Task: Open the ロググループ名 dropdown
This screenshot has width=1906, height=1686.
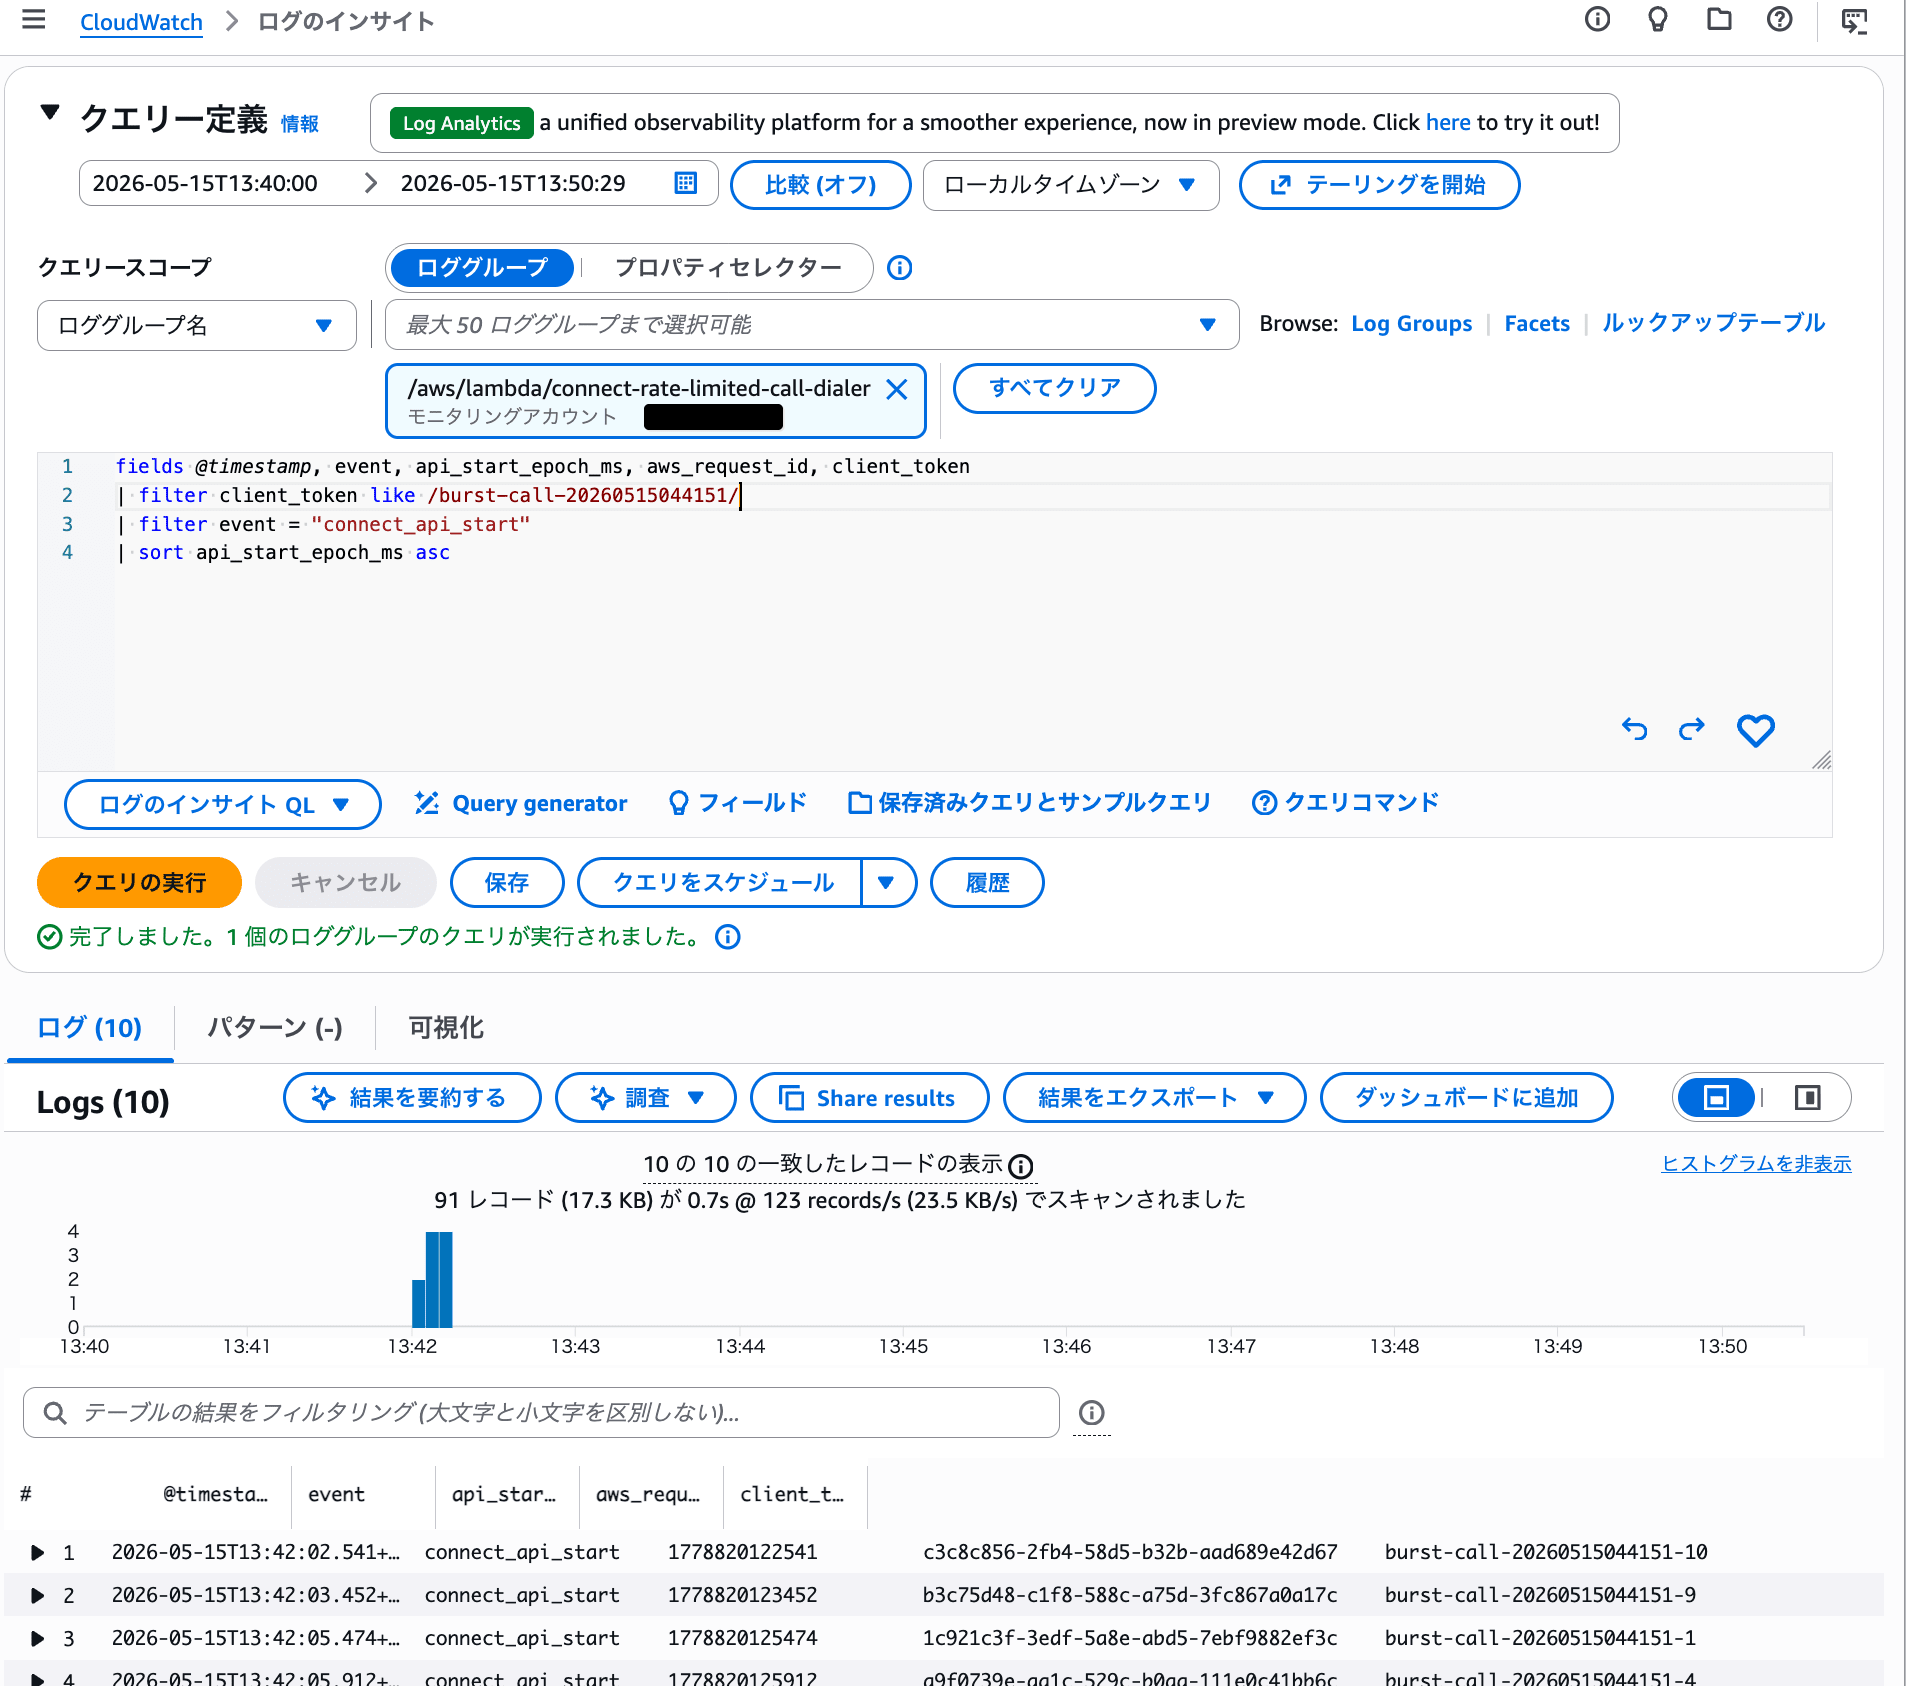Action: pos(196,325)
